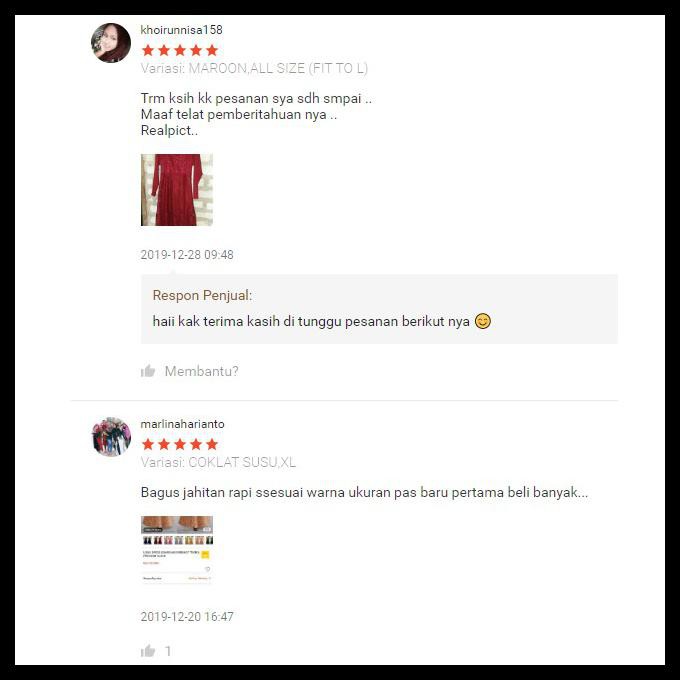Open the khoirunnisa158 username link
This screenshot has height=680, width=680.
pyautogui.click(x=181, y=30)
